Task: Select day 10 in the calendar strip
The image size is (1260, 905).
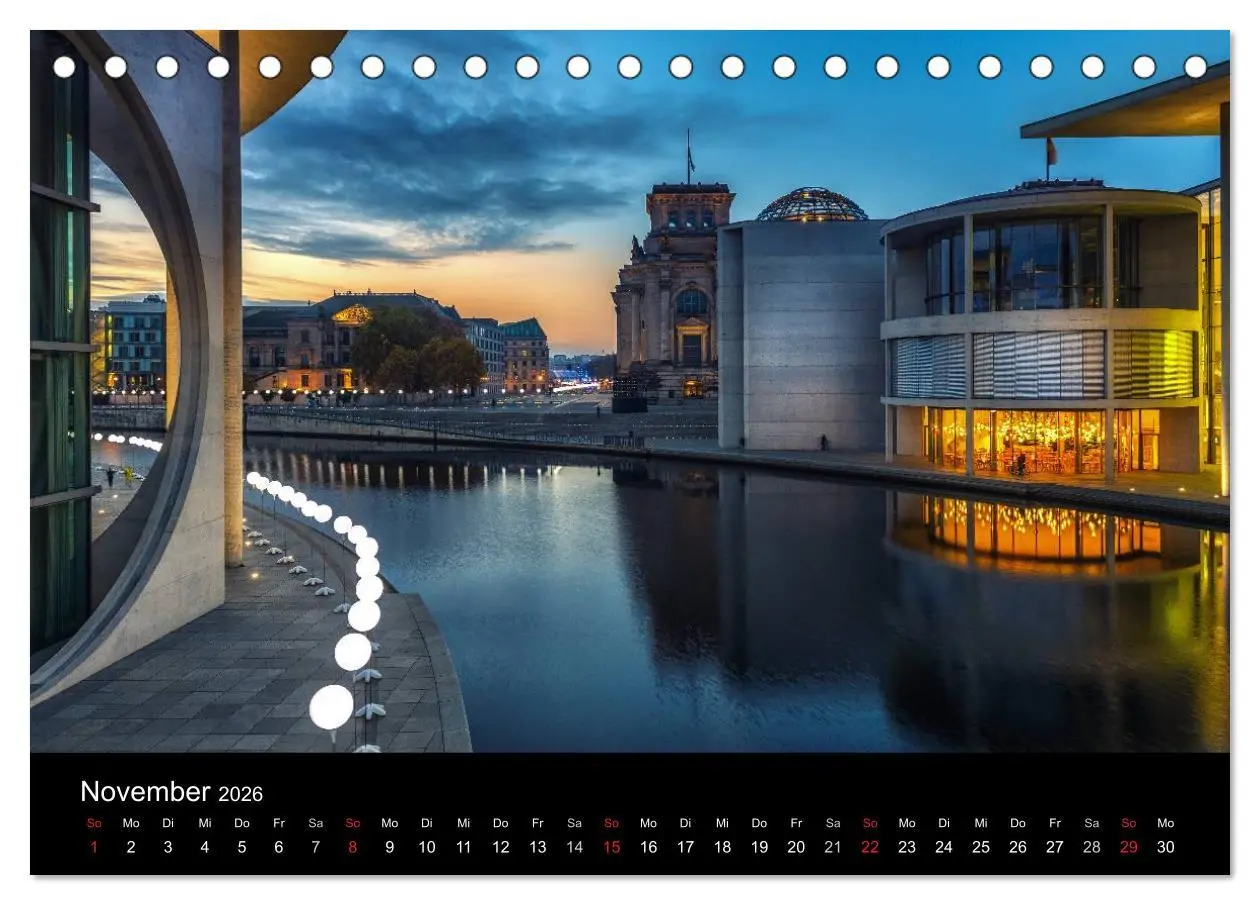Action: pyautogui.click(x=427, y=847)
